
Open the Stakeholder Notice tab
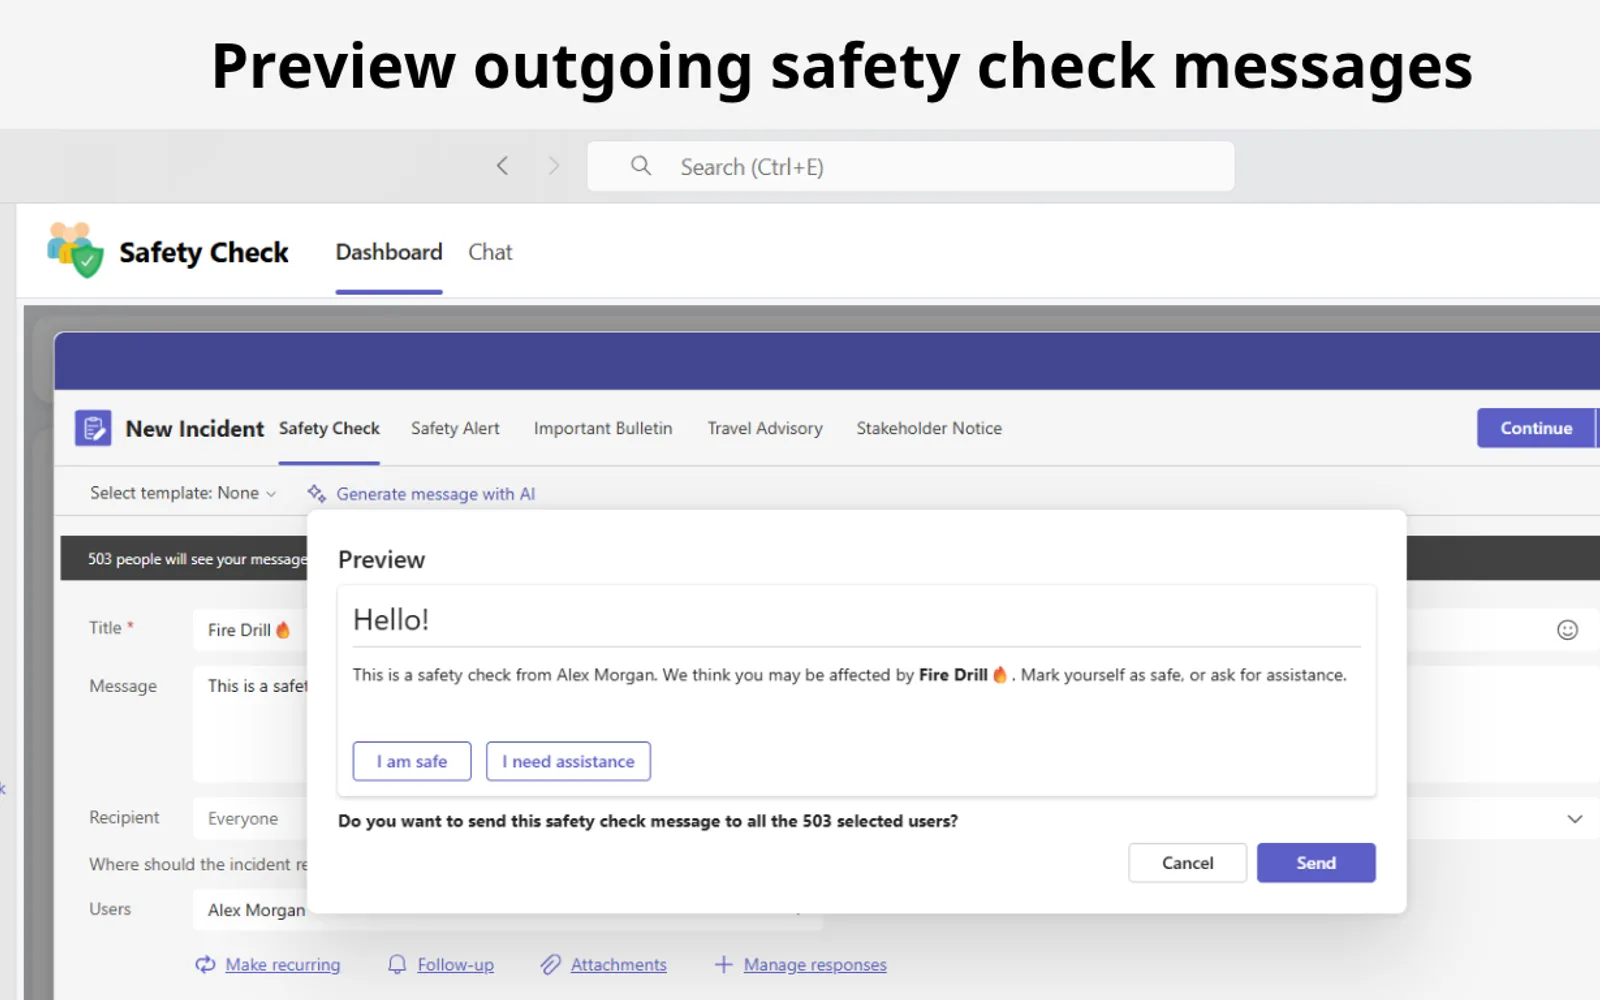(929, 428)
